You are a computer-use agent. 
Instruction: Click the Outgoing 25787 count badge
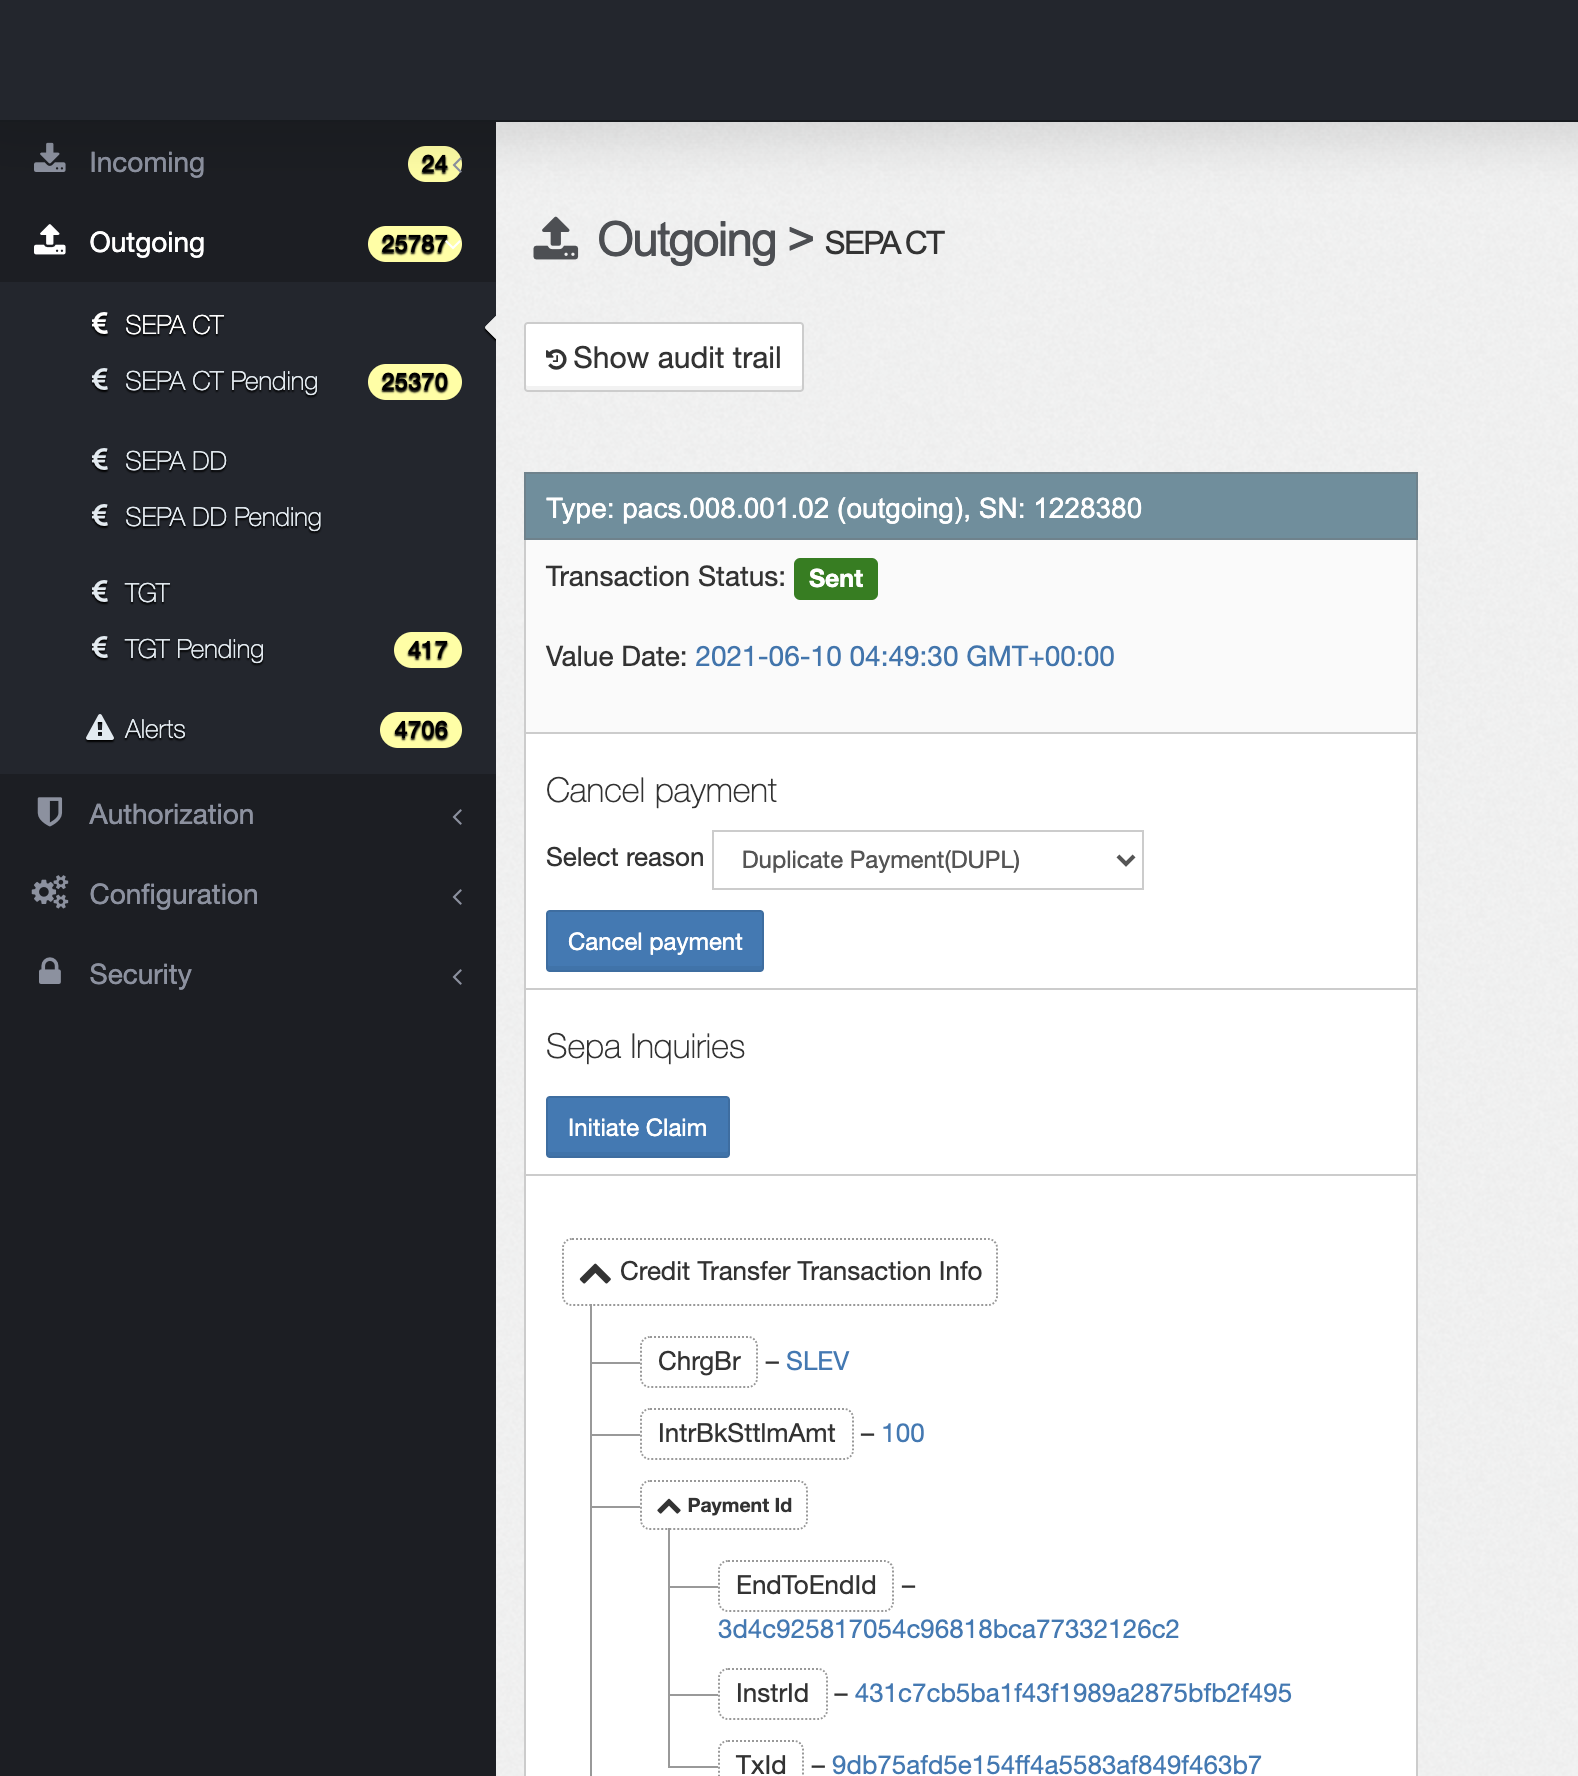coord(414,244)
